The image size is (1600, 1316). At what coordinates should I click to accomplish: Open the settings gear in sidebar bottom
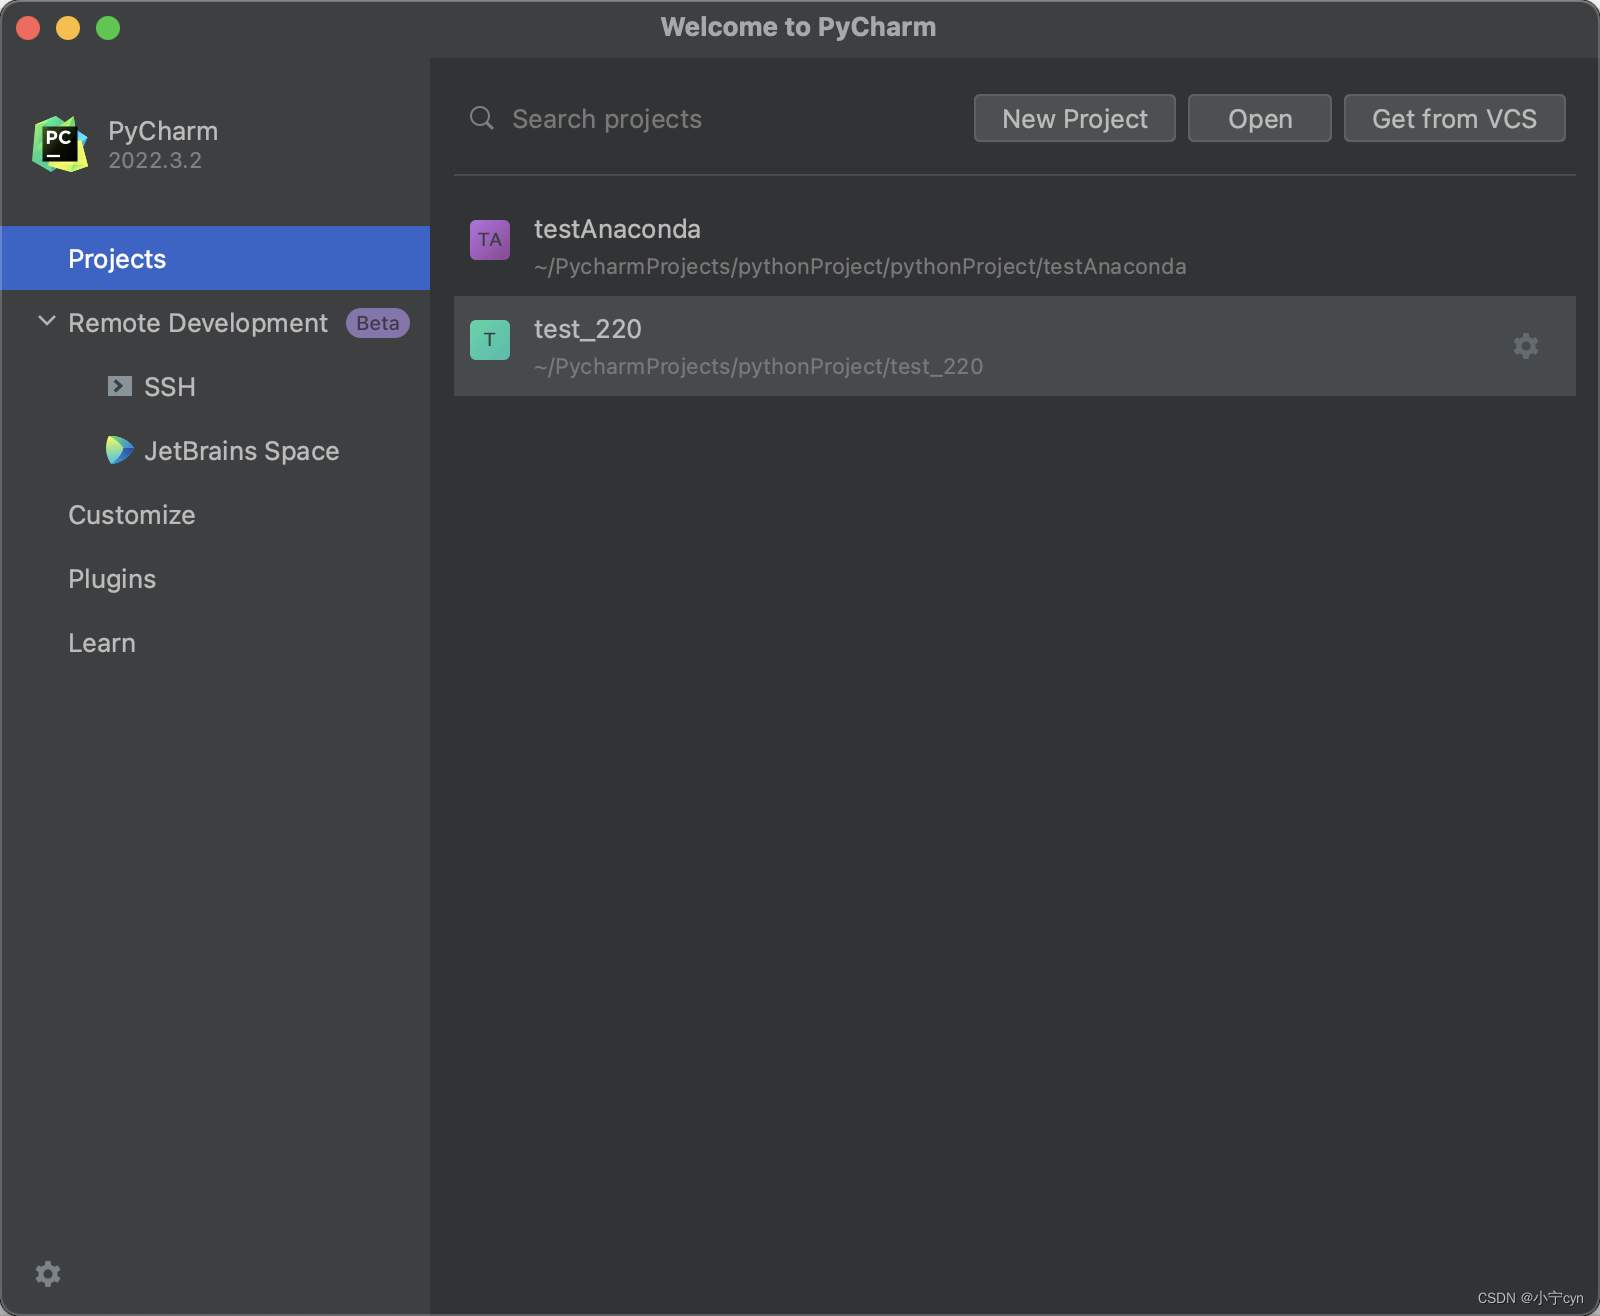tap(48, 1273)
